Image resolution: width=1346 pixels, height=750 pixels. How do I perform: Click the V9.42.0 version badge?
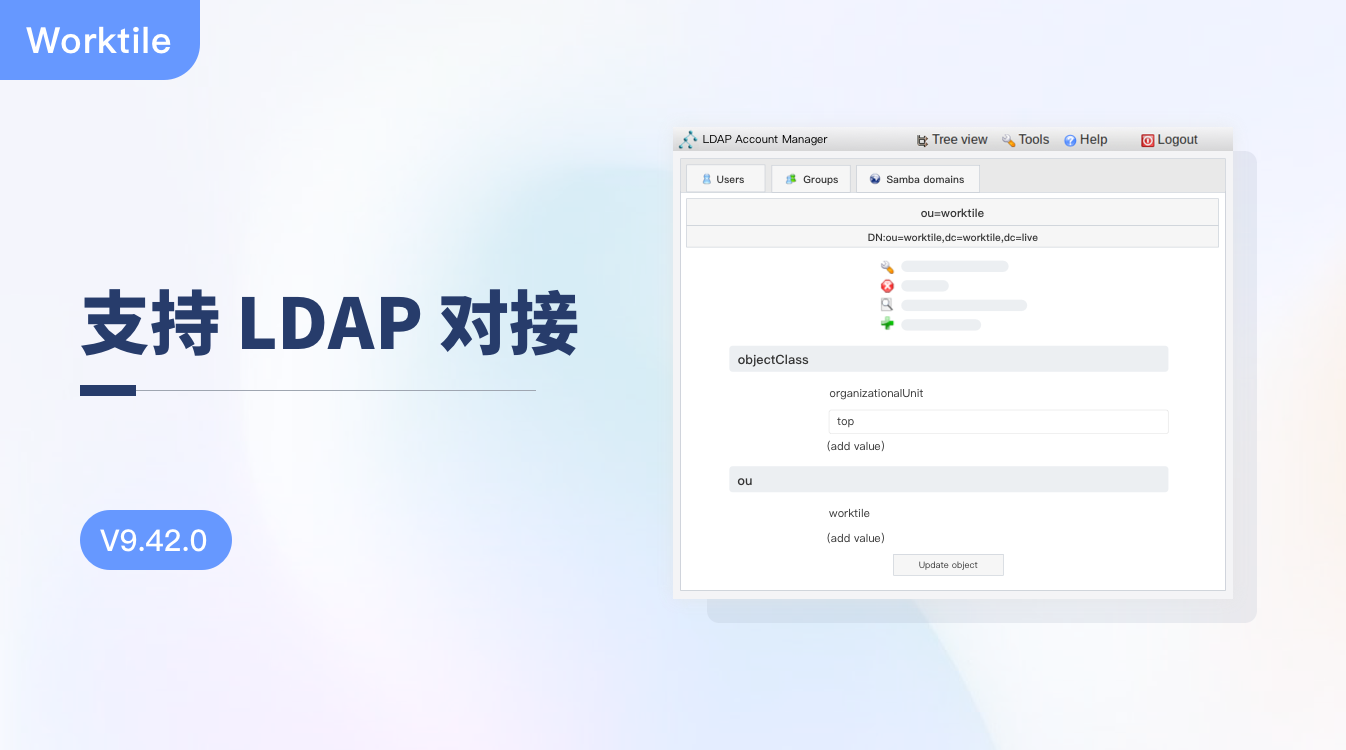[155, 540]
